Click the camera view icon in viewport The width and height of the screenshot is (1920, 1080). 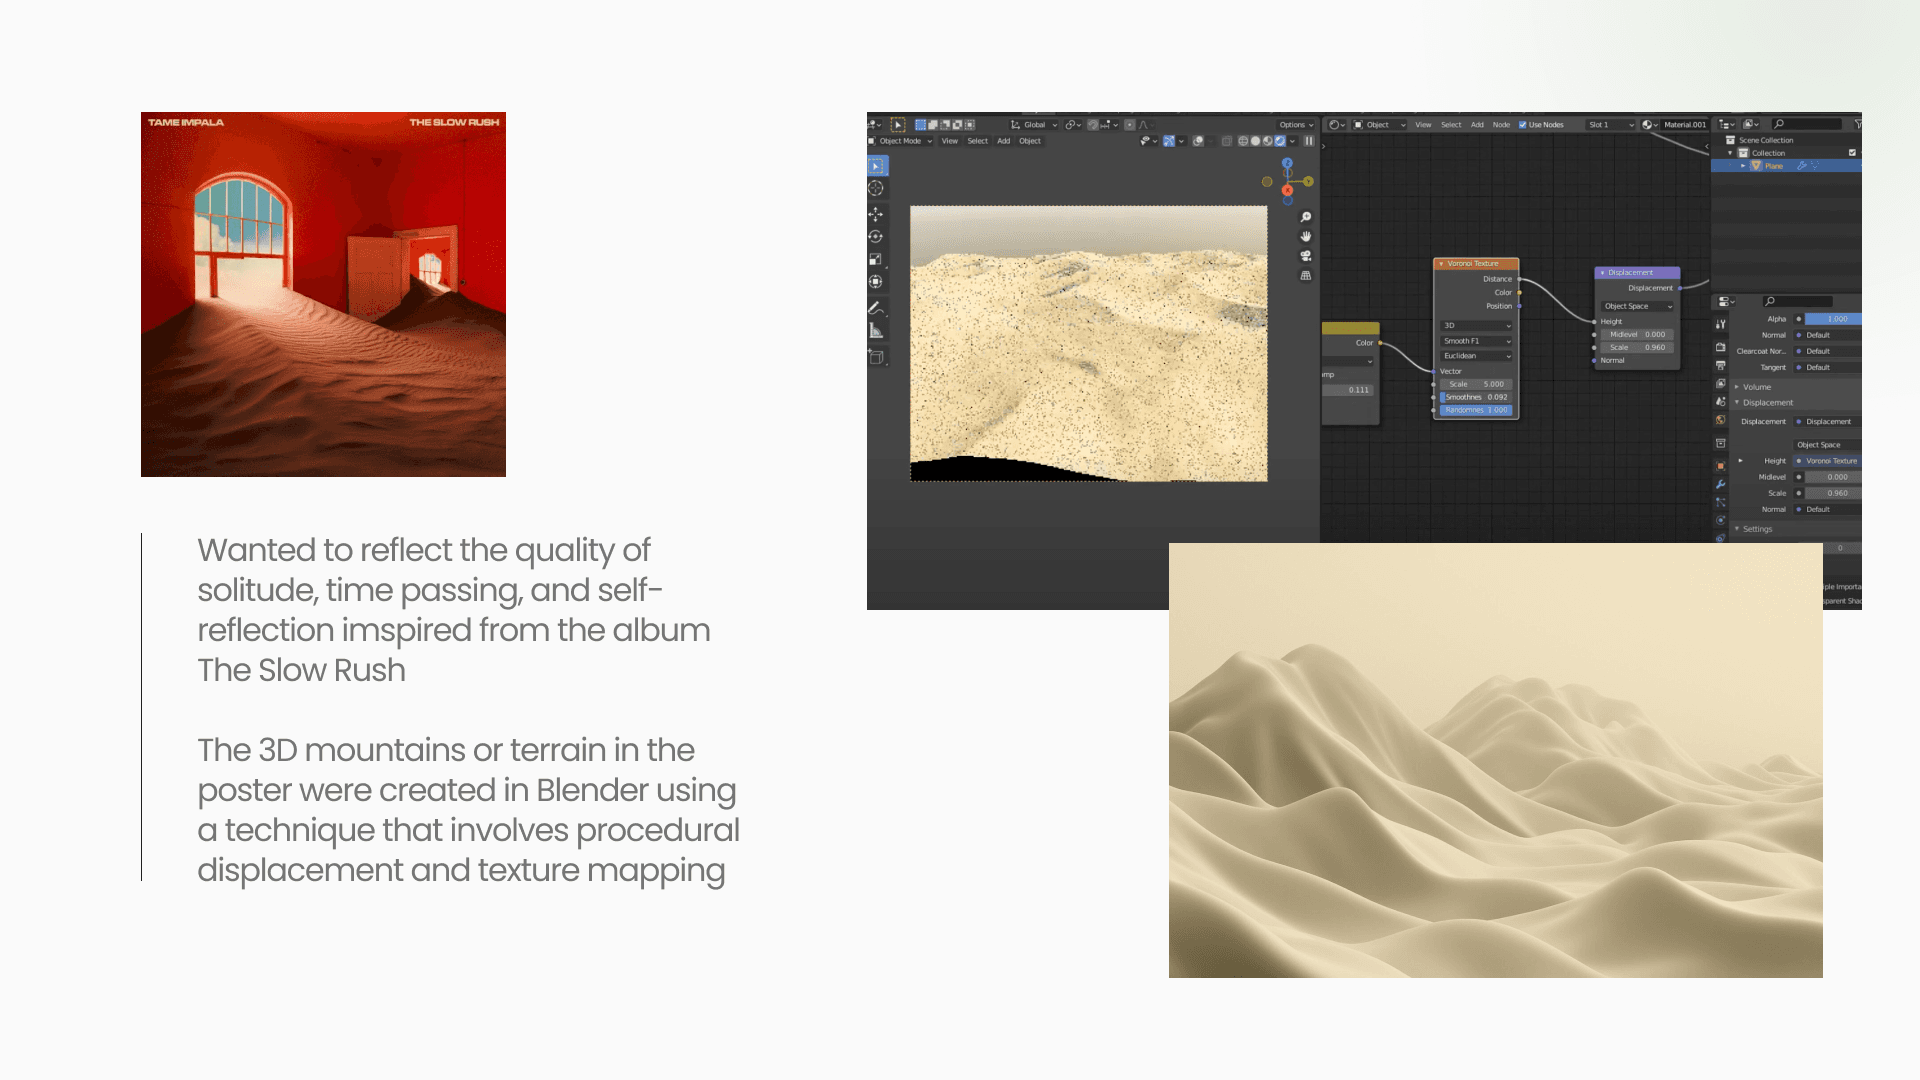tap(1306, 256)
